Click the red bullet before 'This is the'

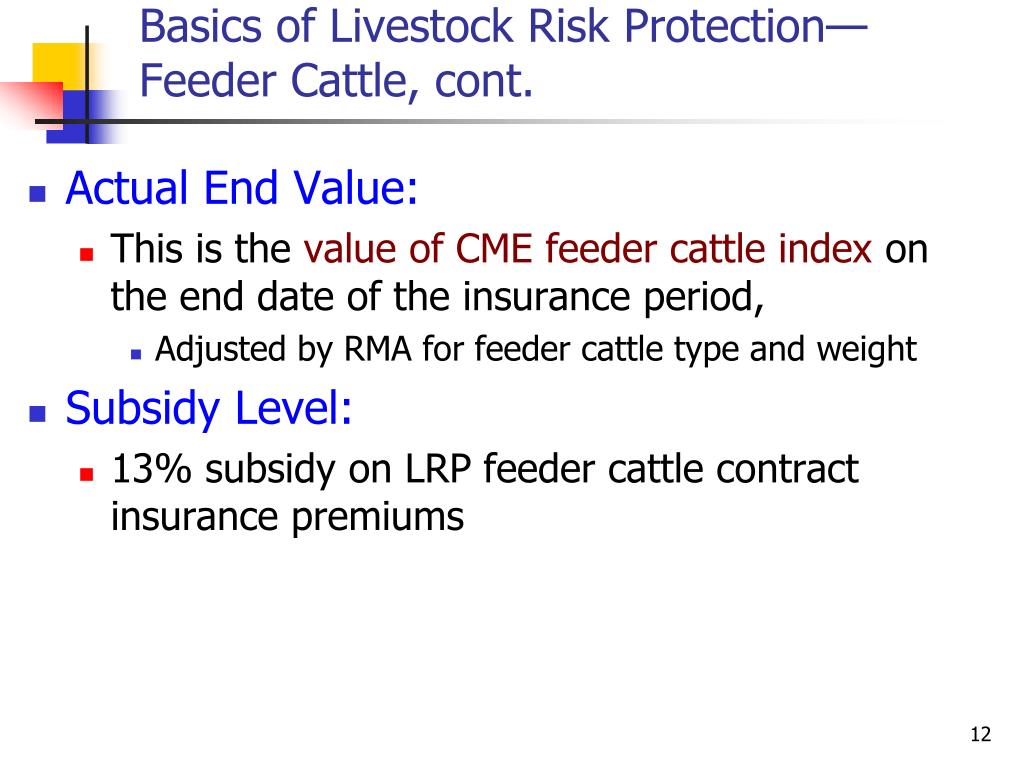pyautogui.click(x=87, y=254)
